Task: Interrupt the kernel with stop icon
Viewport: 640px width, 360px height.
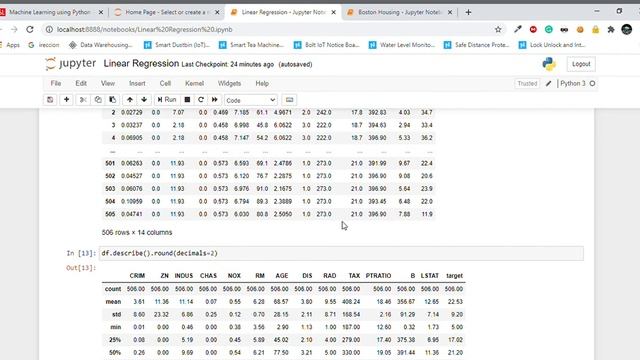Action: (187, 100)
